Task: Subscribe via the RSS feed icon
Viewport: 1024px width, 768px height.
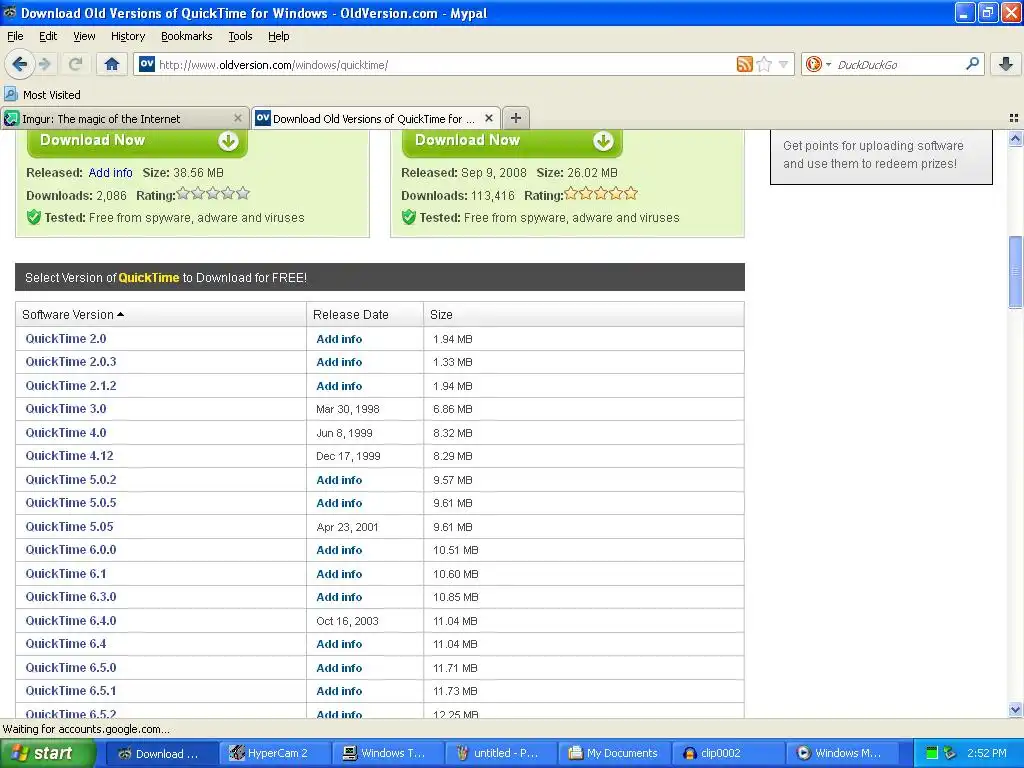Action: coord(744,64)
